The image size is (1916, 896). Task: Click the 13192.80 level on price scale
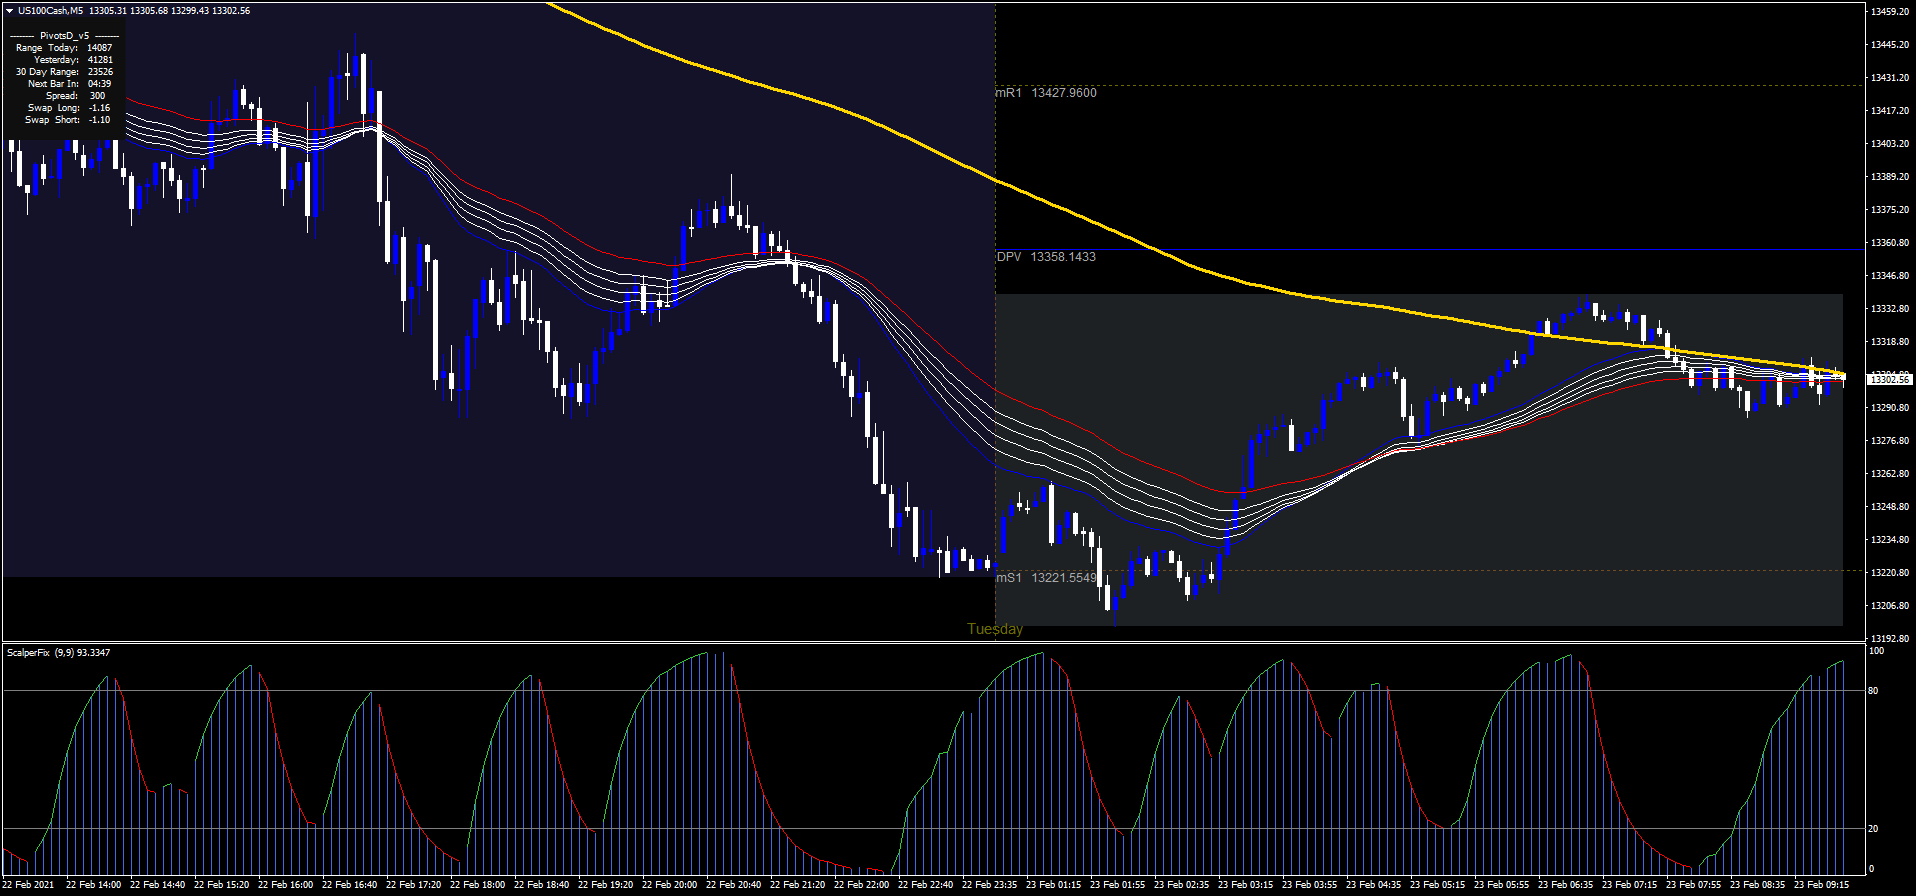point(1889,638)
